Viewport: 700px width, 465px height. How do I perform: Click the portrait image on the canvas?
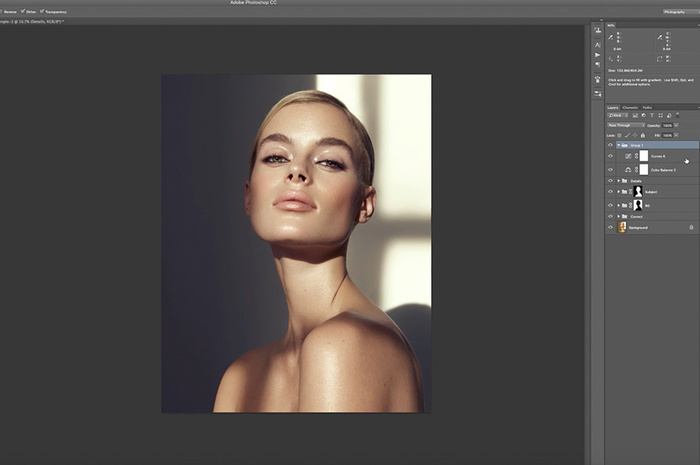click(x=296, y=243)
